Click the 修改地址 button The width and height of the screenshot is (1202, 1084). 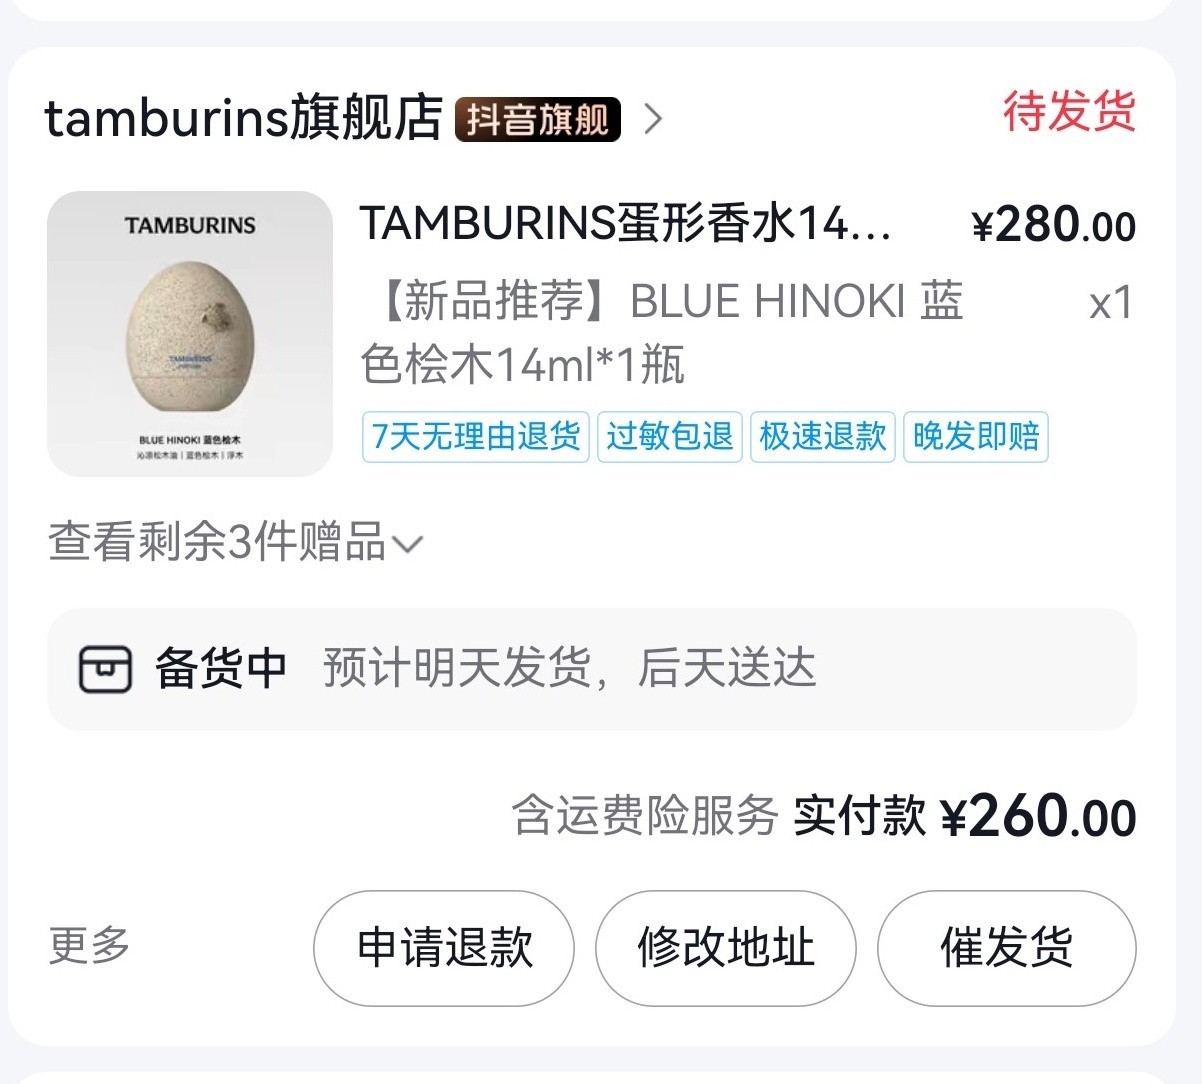coord(726,948)
